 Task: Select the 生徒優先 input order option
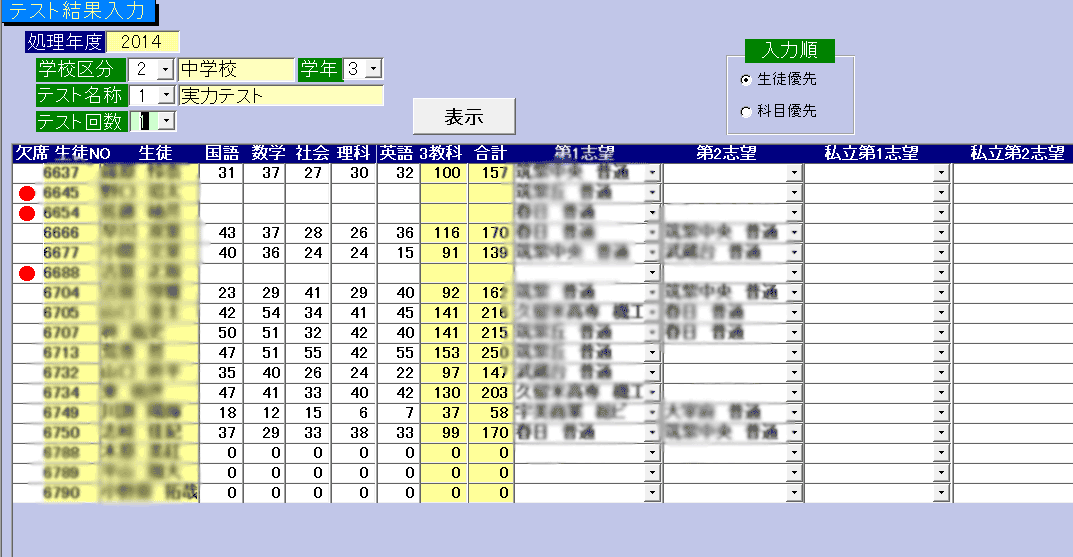point(746,80)
